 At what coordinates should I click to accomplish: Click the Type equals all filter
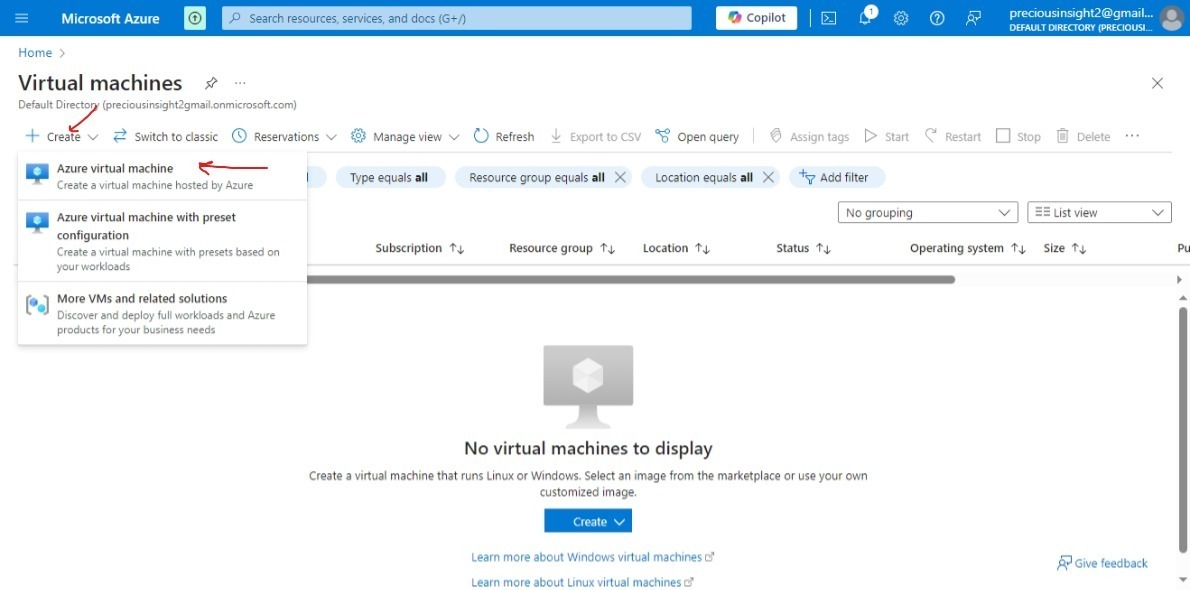(389, 177)
